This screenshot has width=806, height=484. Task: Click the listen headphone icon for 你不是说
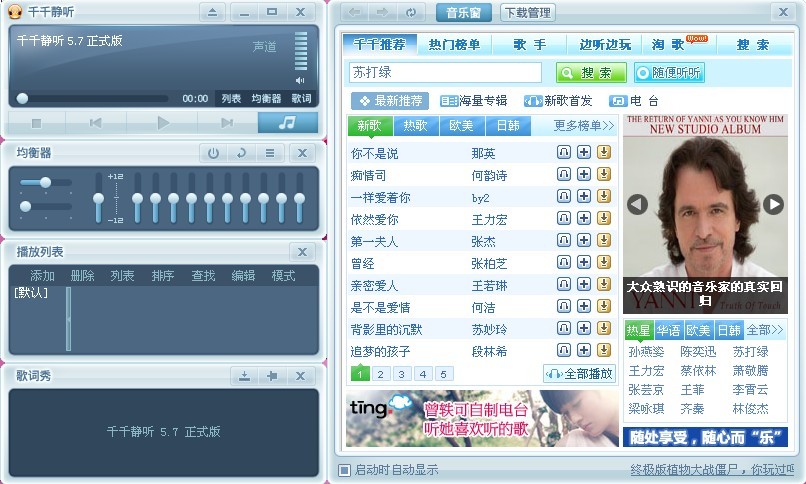point(564,152)
